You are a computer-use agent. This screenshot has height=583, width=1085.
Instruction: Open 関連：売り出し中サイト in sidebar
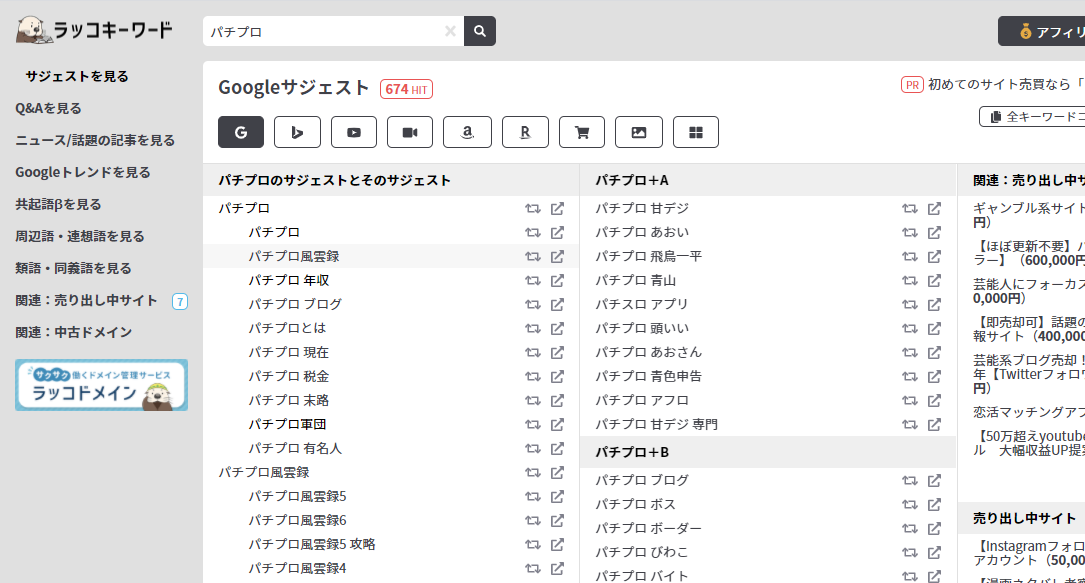pos(86,300)
